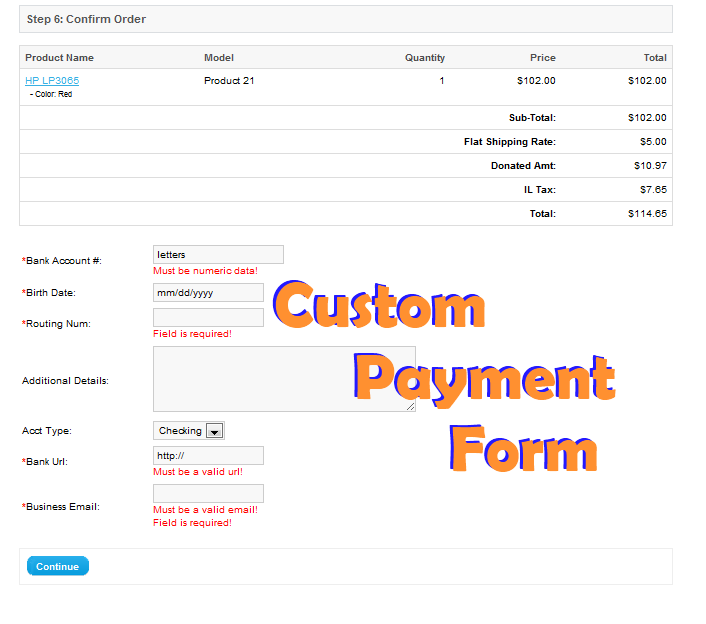Click the Additional Details text area
Screen dimensions: 706x624
(284, 379)
